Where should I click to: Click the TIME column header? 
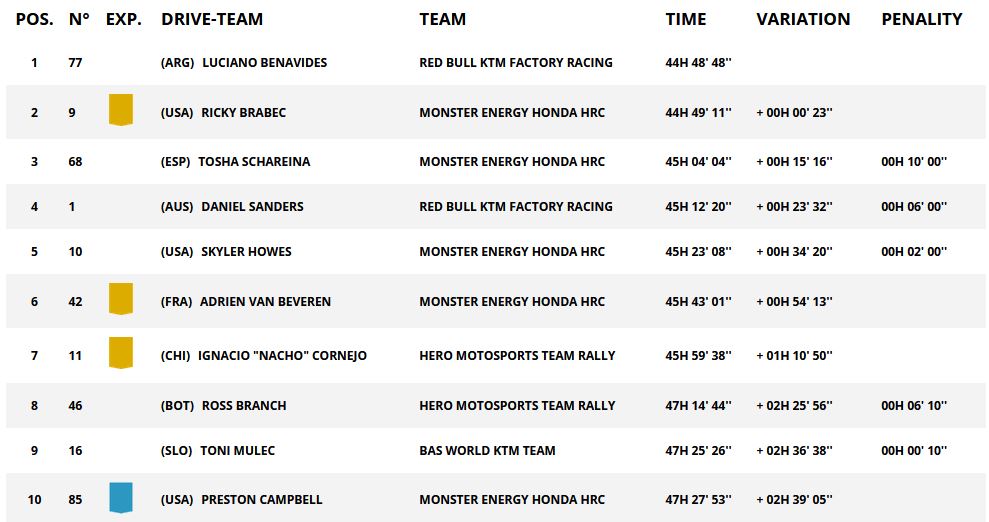(x=685, y=19)
